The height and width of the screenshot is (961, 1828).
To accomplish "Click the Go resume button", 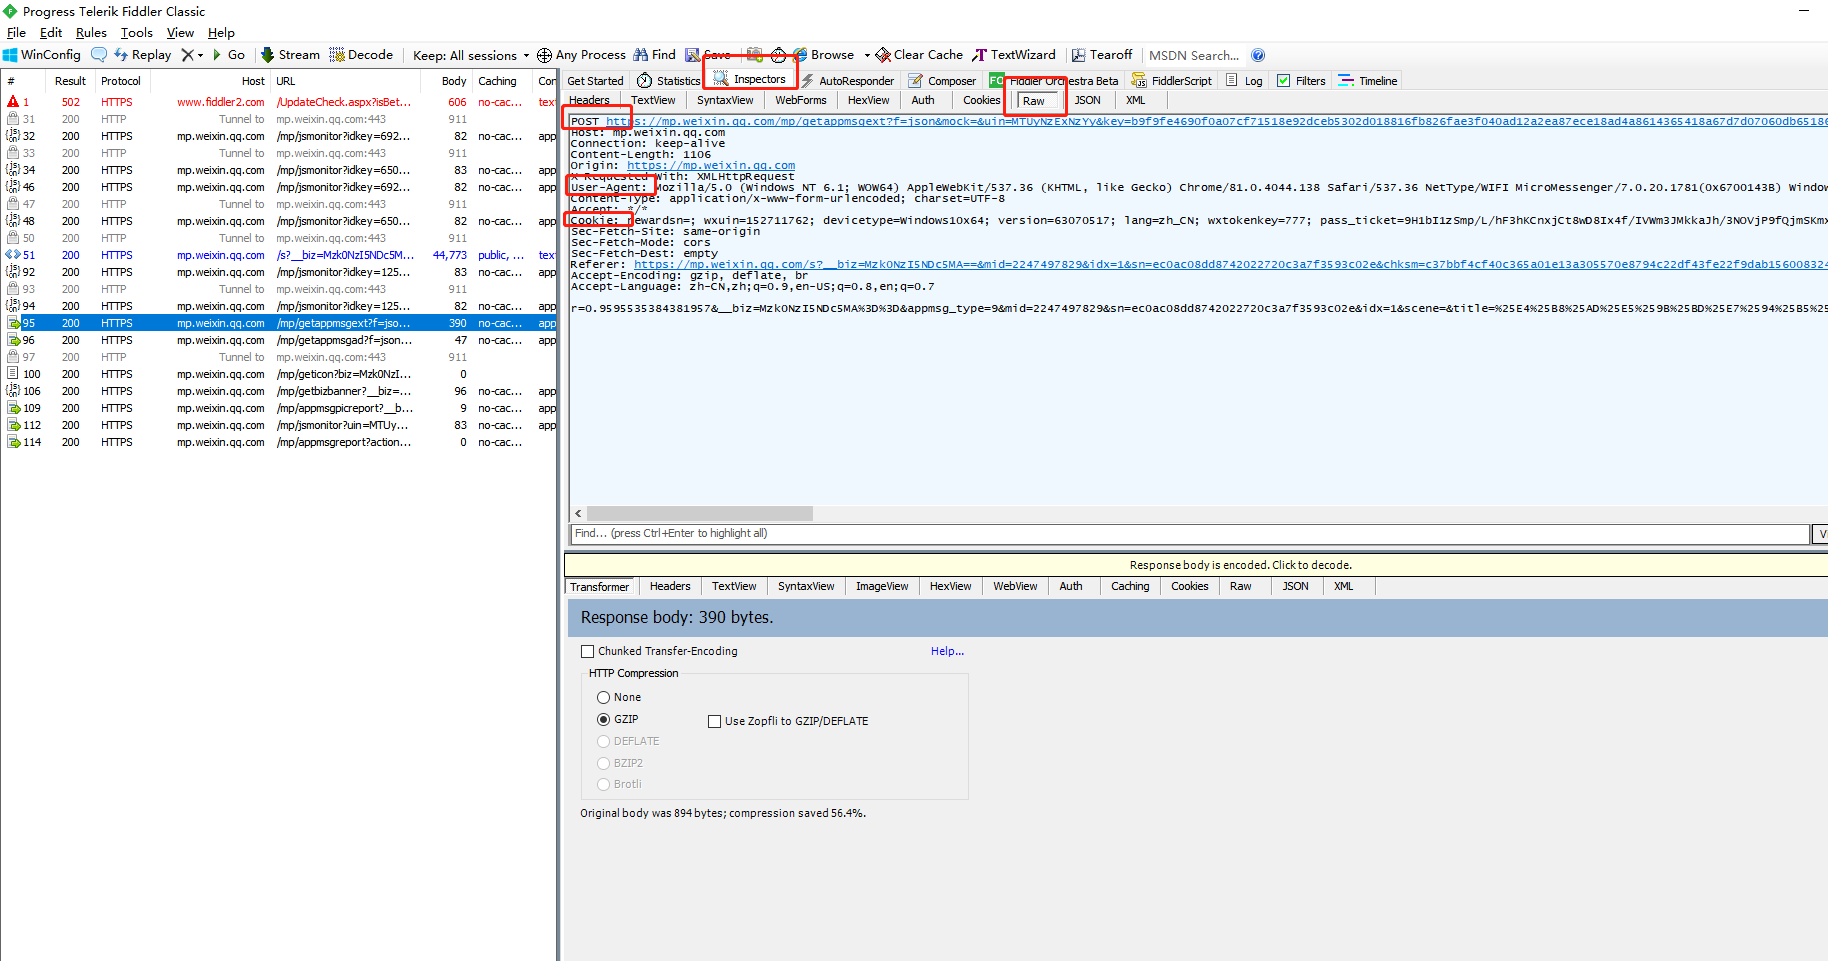I will pos(228,55).
